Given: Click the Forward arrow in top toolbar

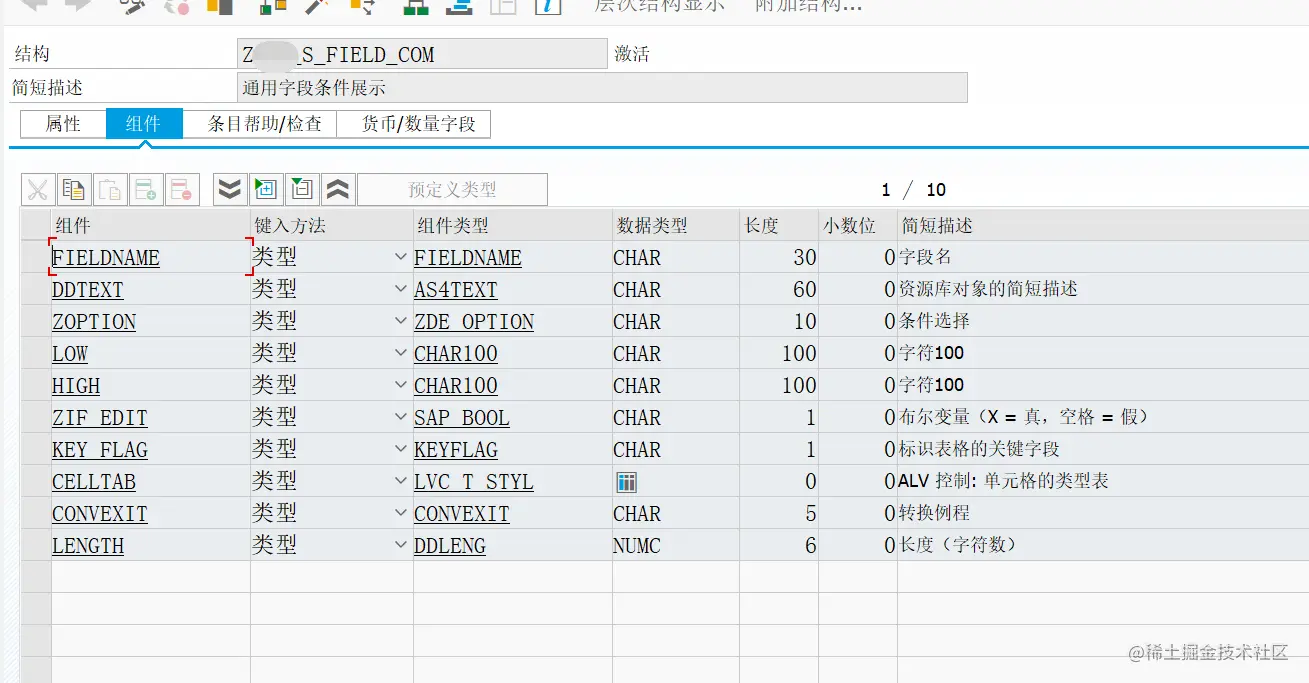Looking at the screenshot, I should (78, 5).
